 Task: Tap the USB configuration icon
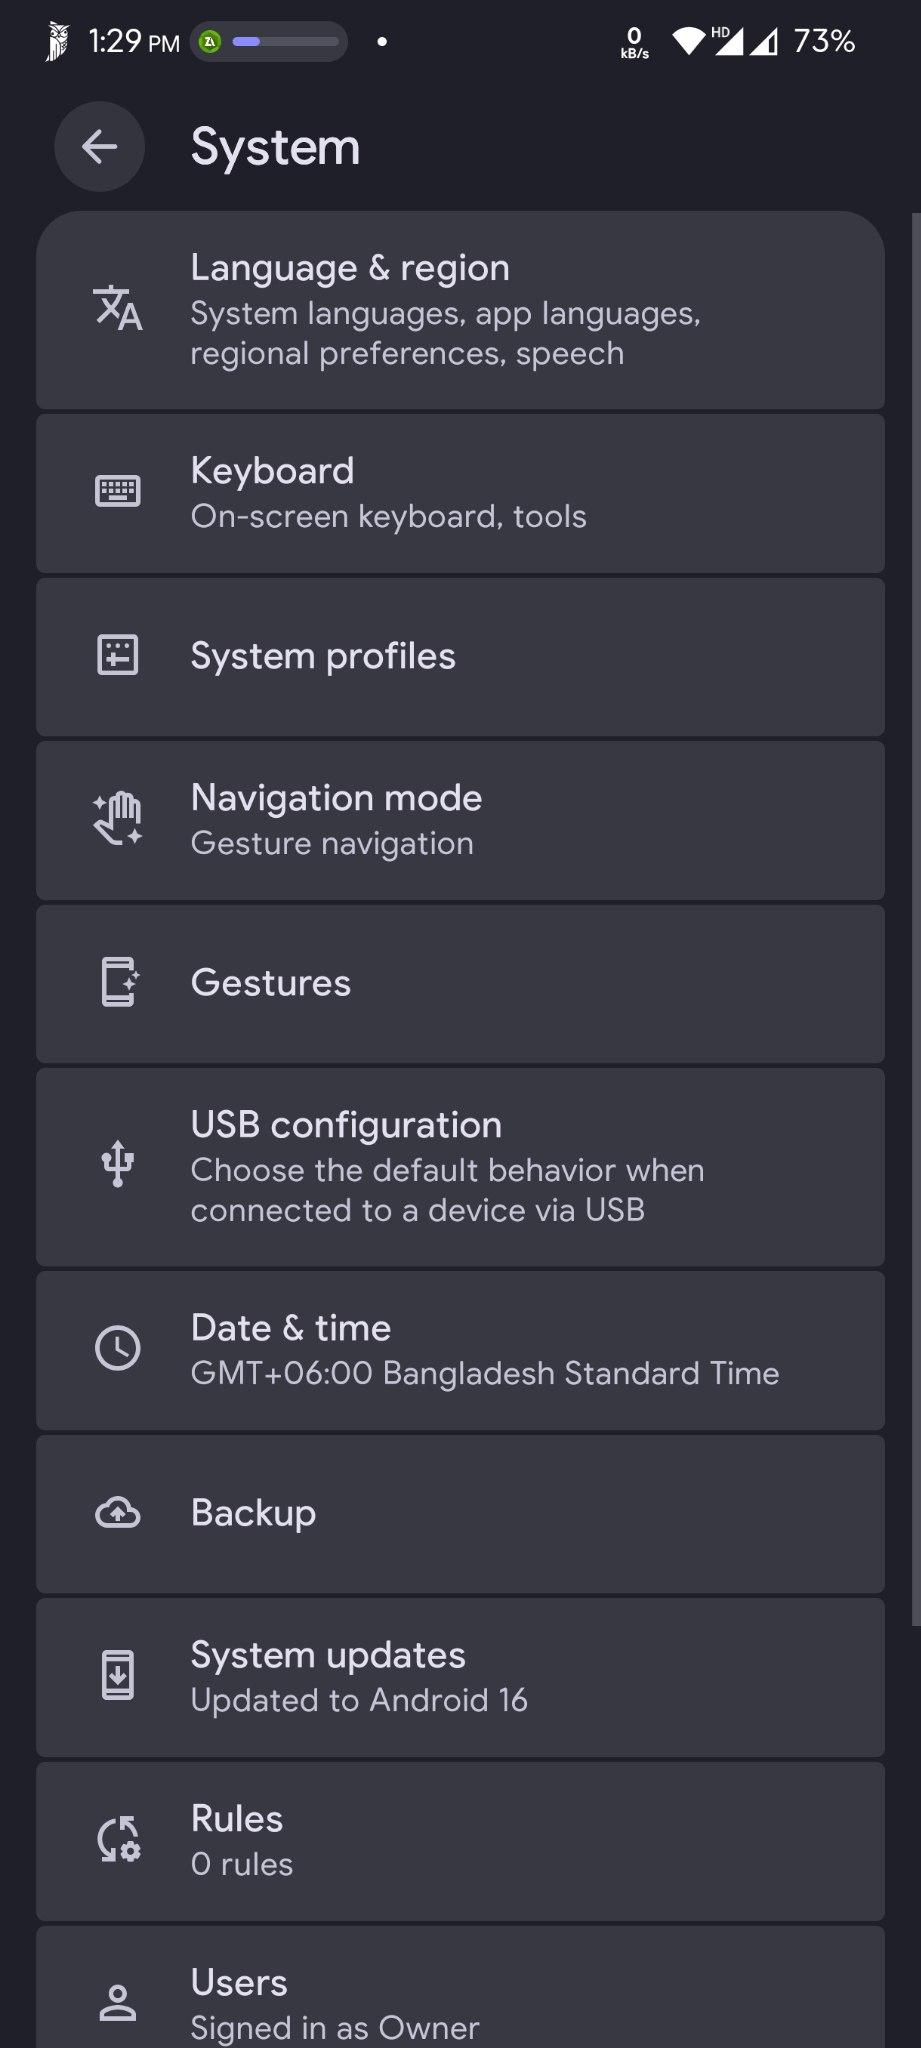(118, 1164)
